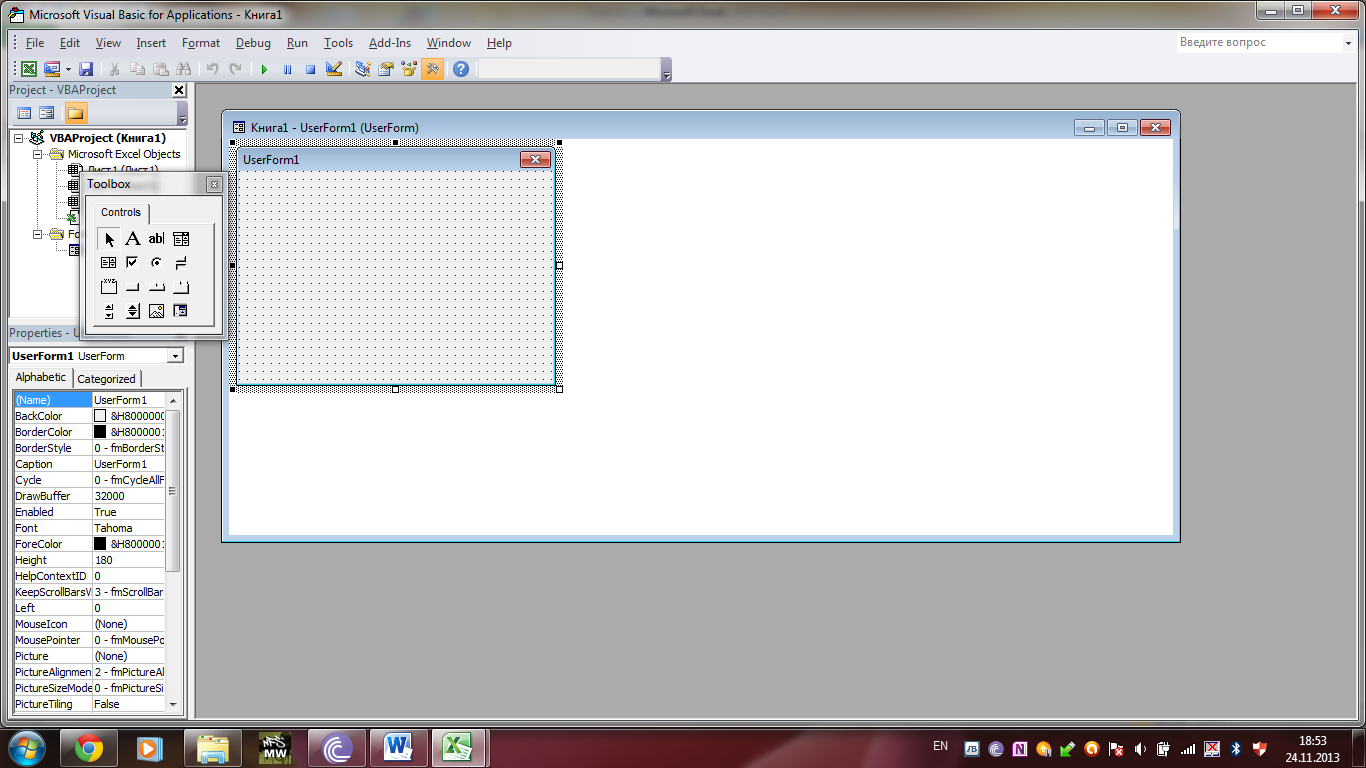Select the CommandButton control in the Toolbox
The height and width of the screenshot is (768, 1366).
click(x=132, y=287)
